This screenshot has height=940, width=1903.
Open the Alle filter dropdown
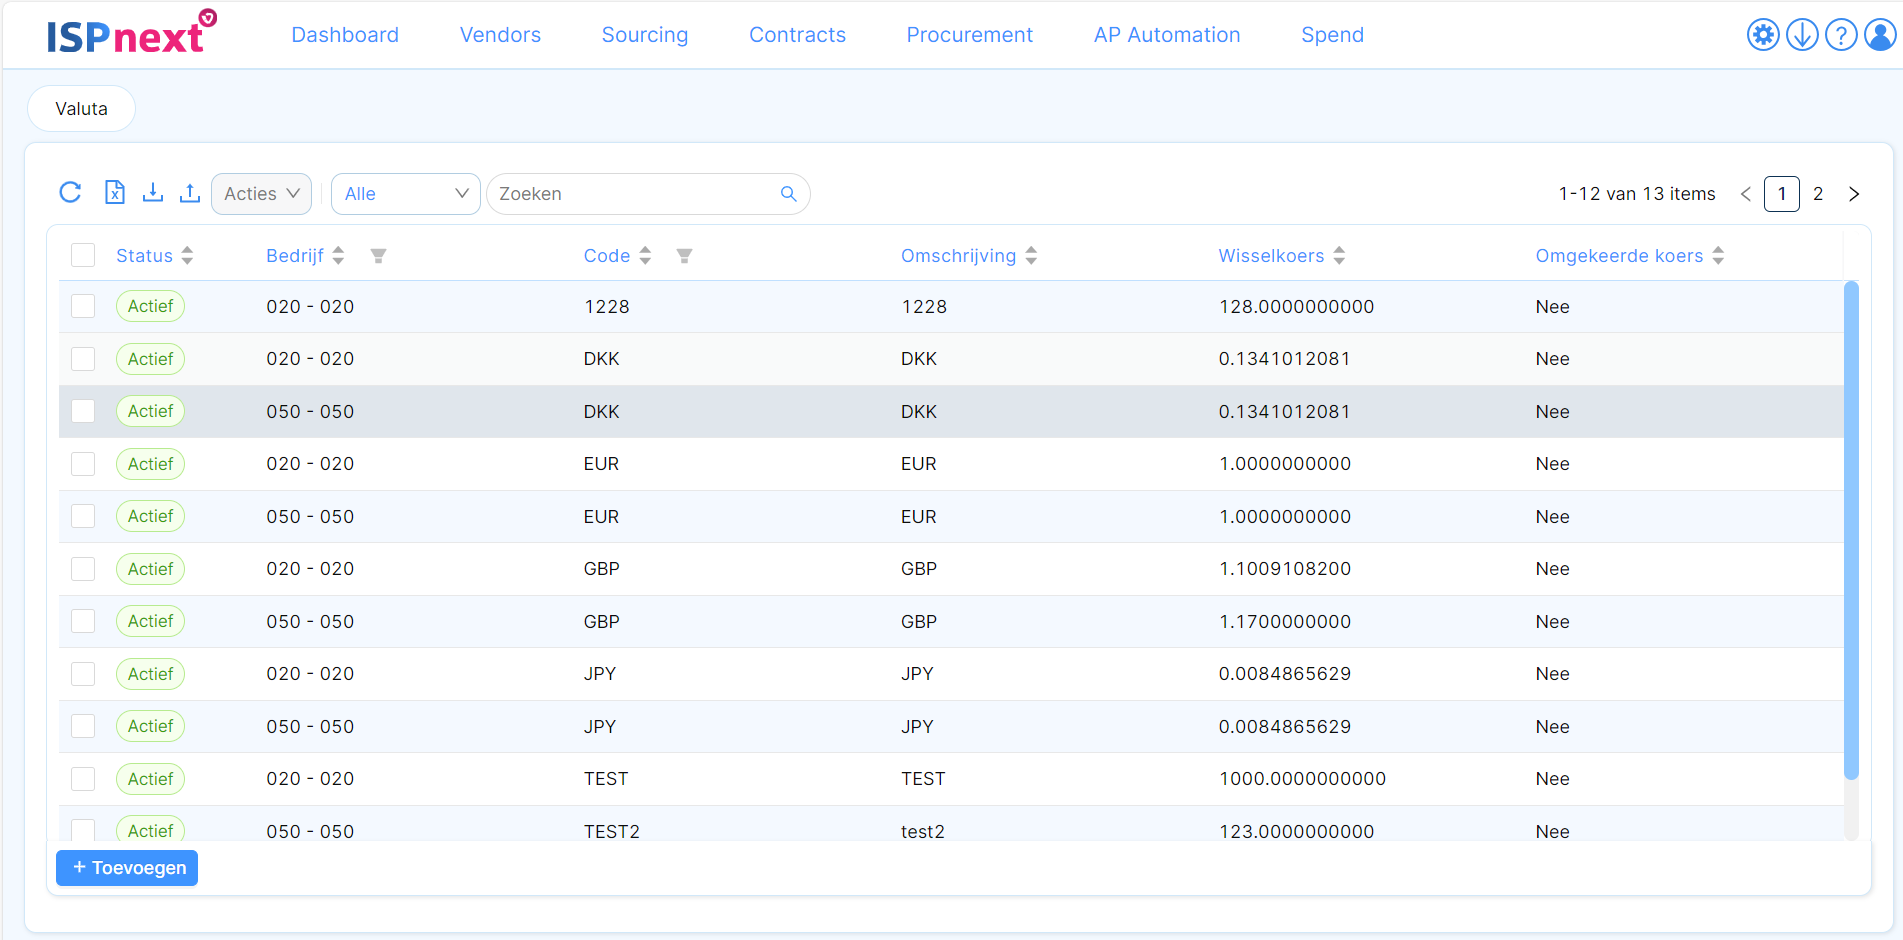[x=406, y=194]
